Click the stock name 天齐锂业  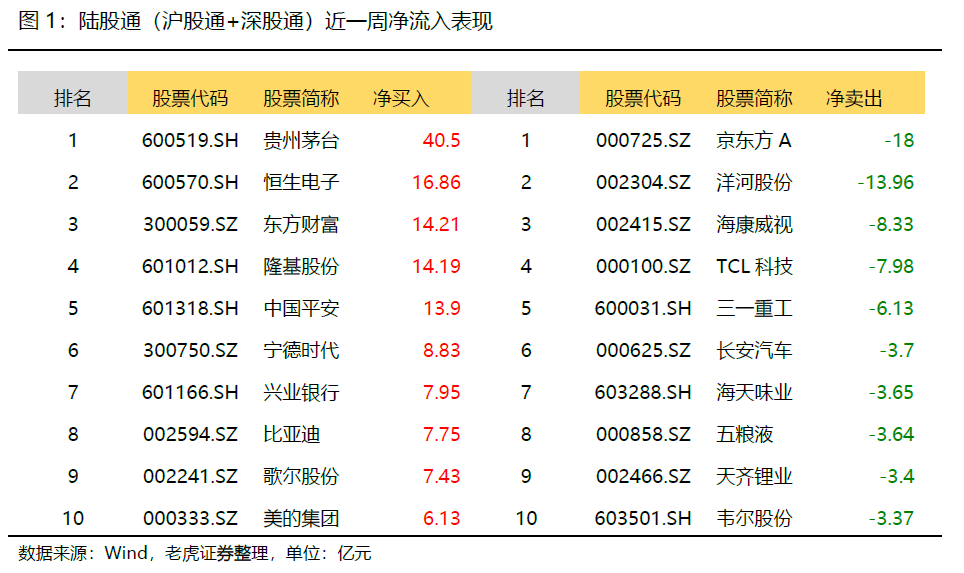click(x=754, y=476)
